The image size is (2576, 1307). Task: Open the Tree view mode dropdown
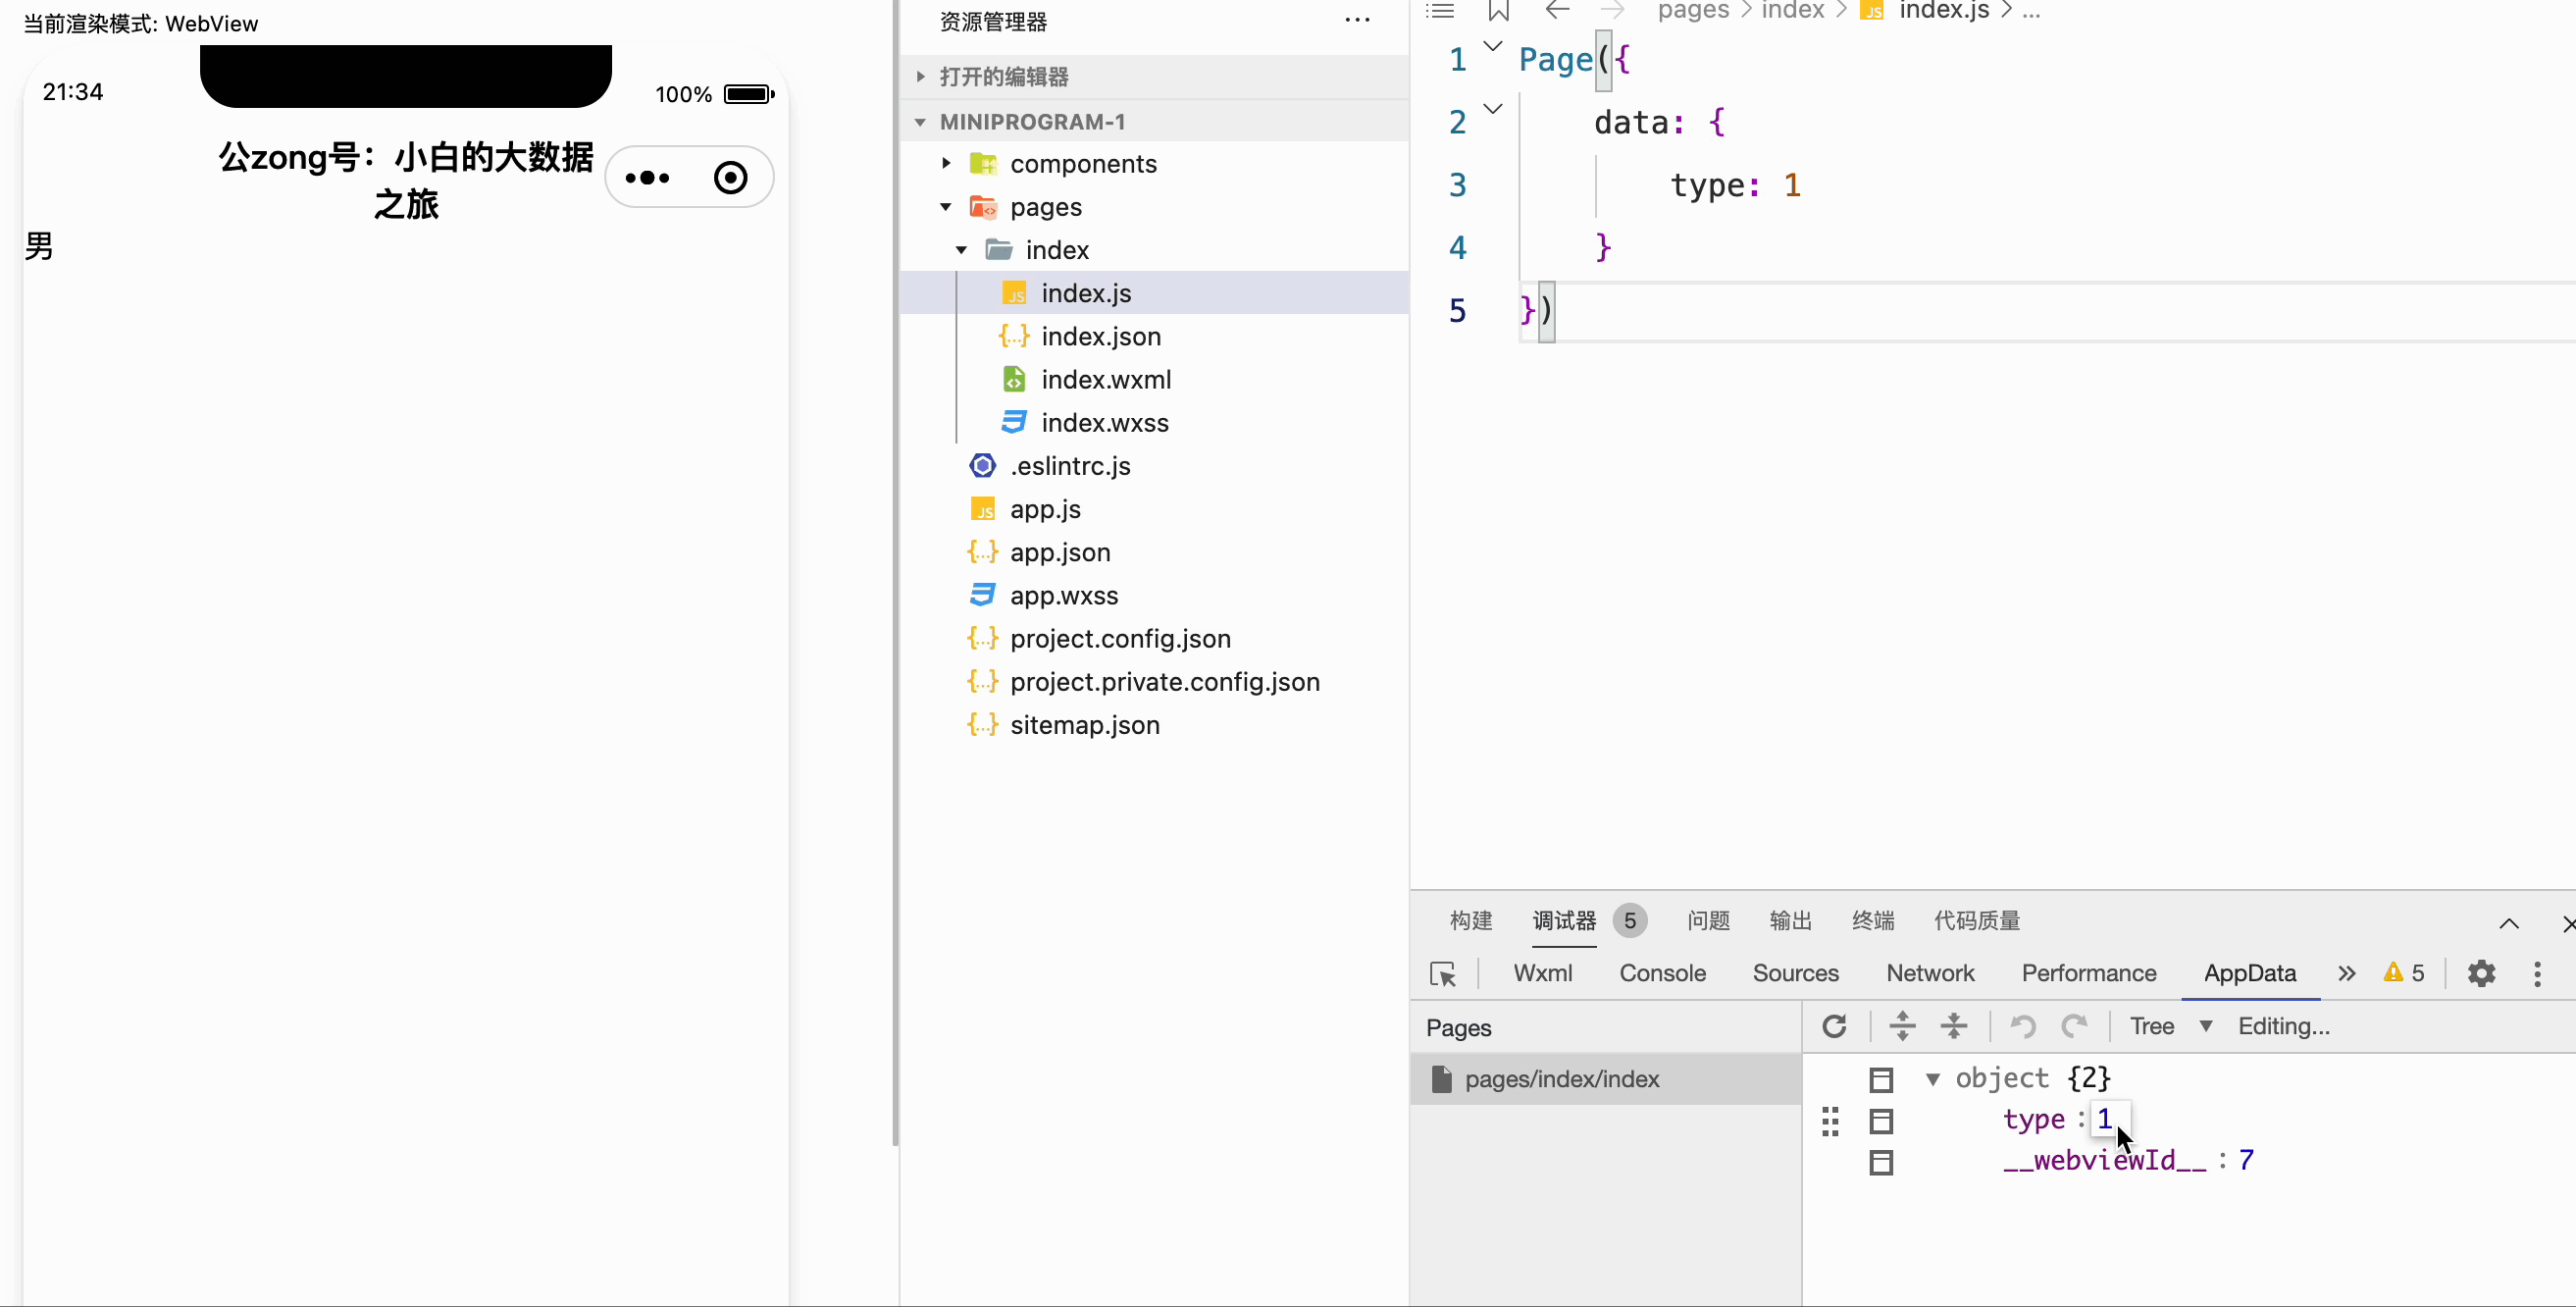[x=2170, y=1026]
